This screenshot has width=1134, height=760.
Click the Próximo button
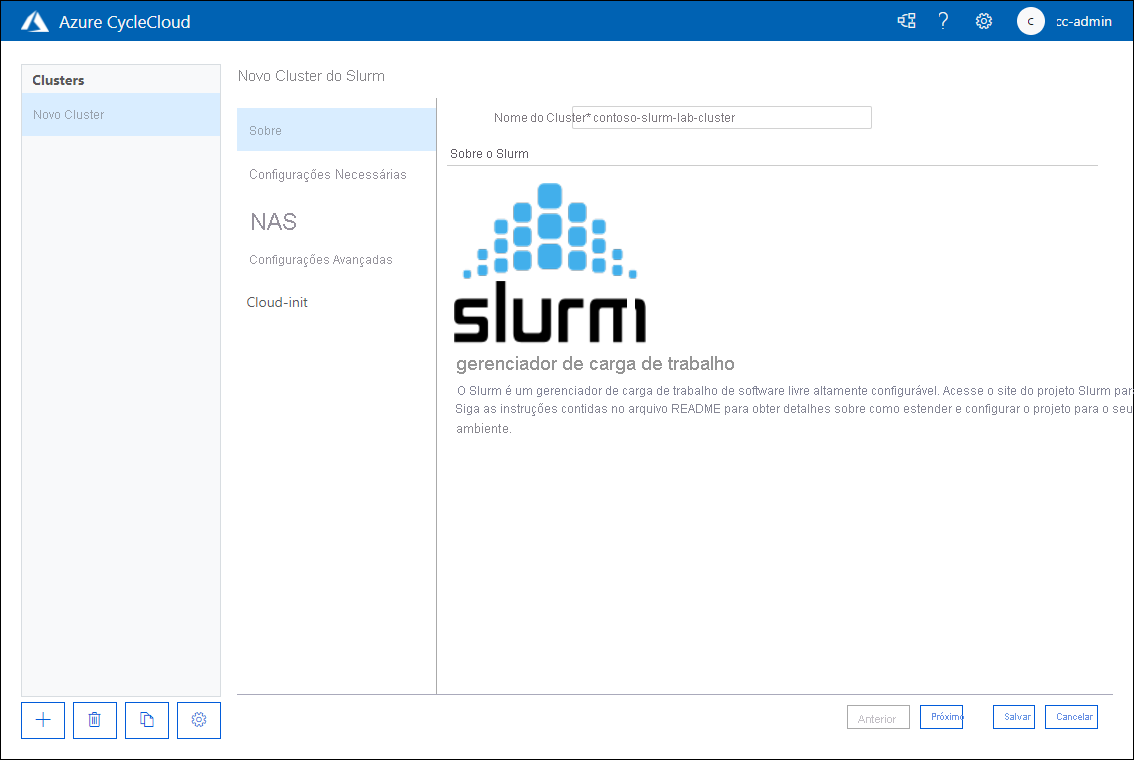(941, 716)
